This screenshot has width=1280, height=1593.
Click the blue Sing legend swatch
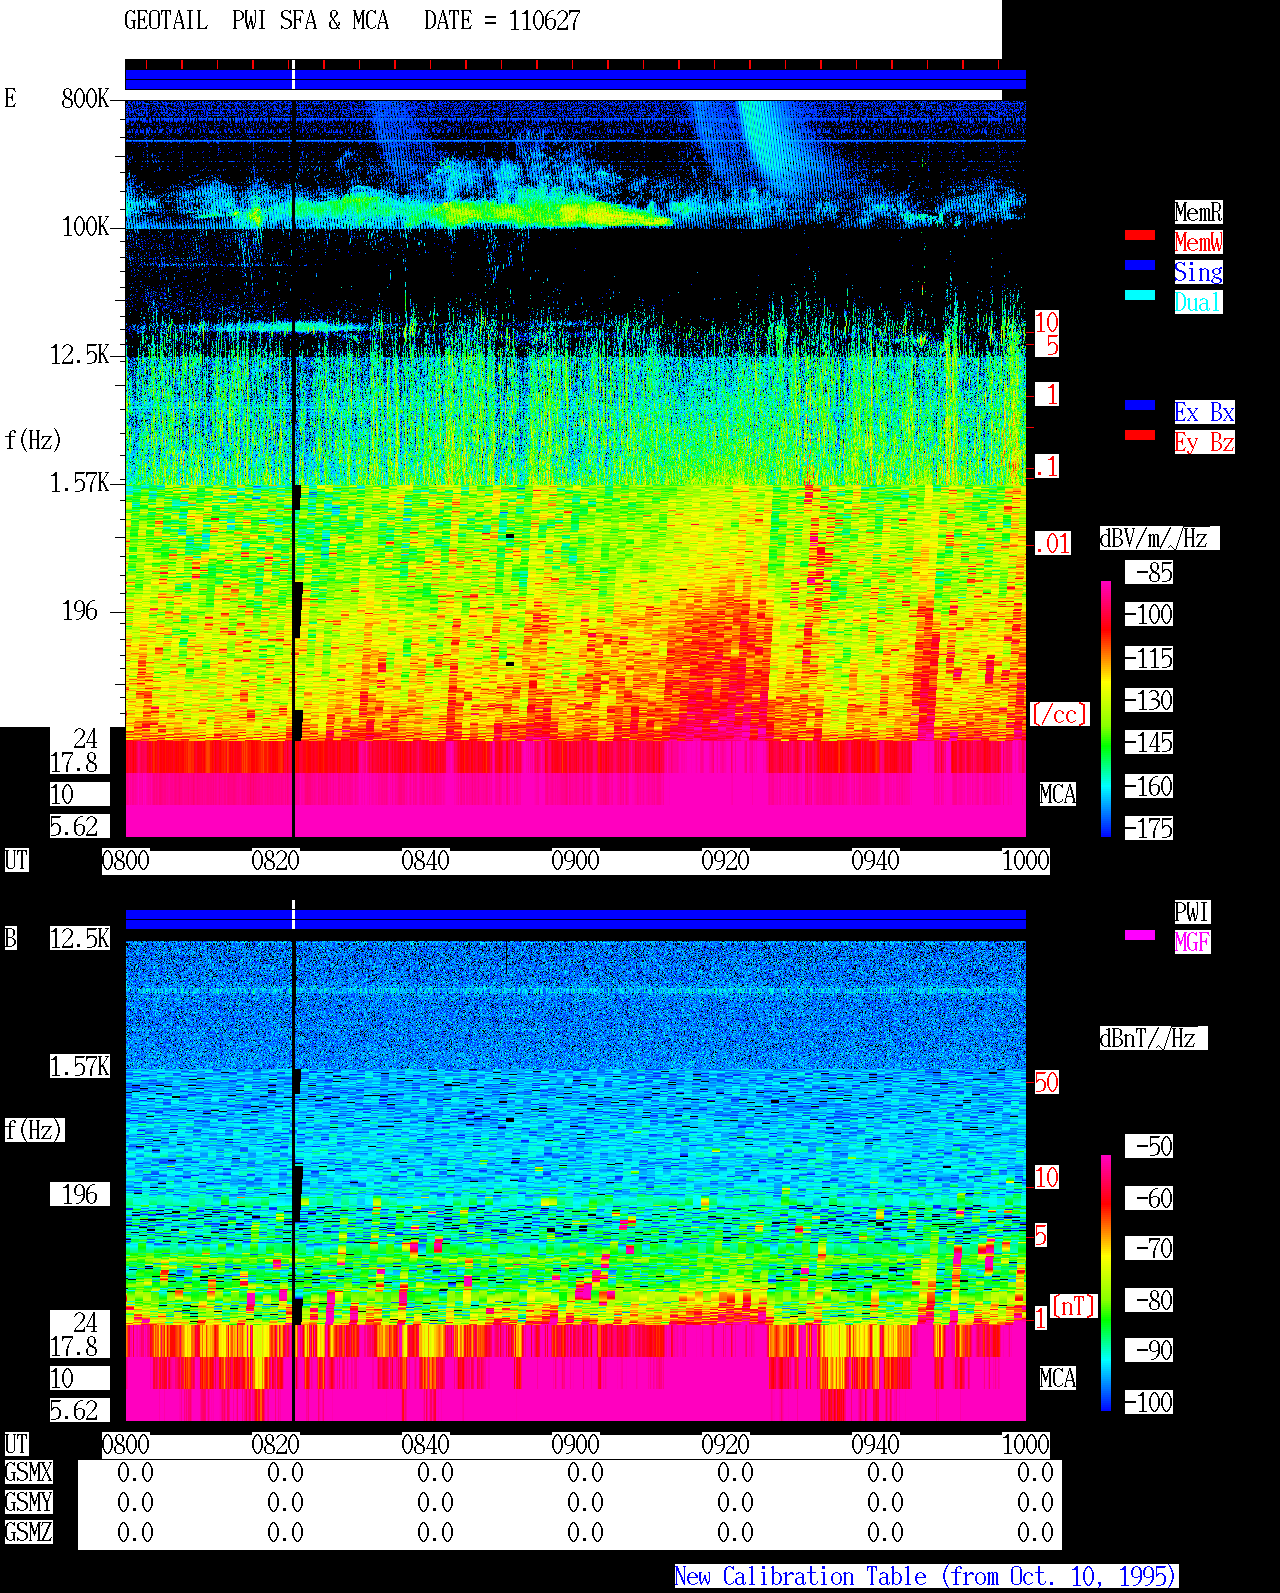coord(1140,265)
